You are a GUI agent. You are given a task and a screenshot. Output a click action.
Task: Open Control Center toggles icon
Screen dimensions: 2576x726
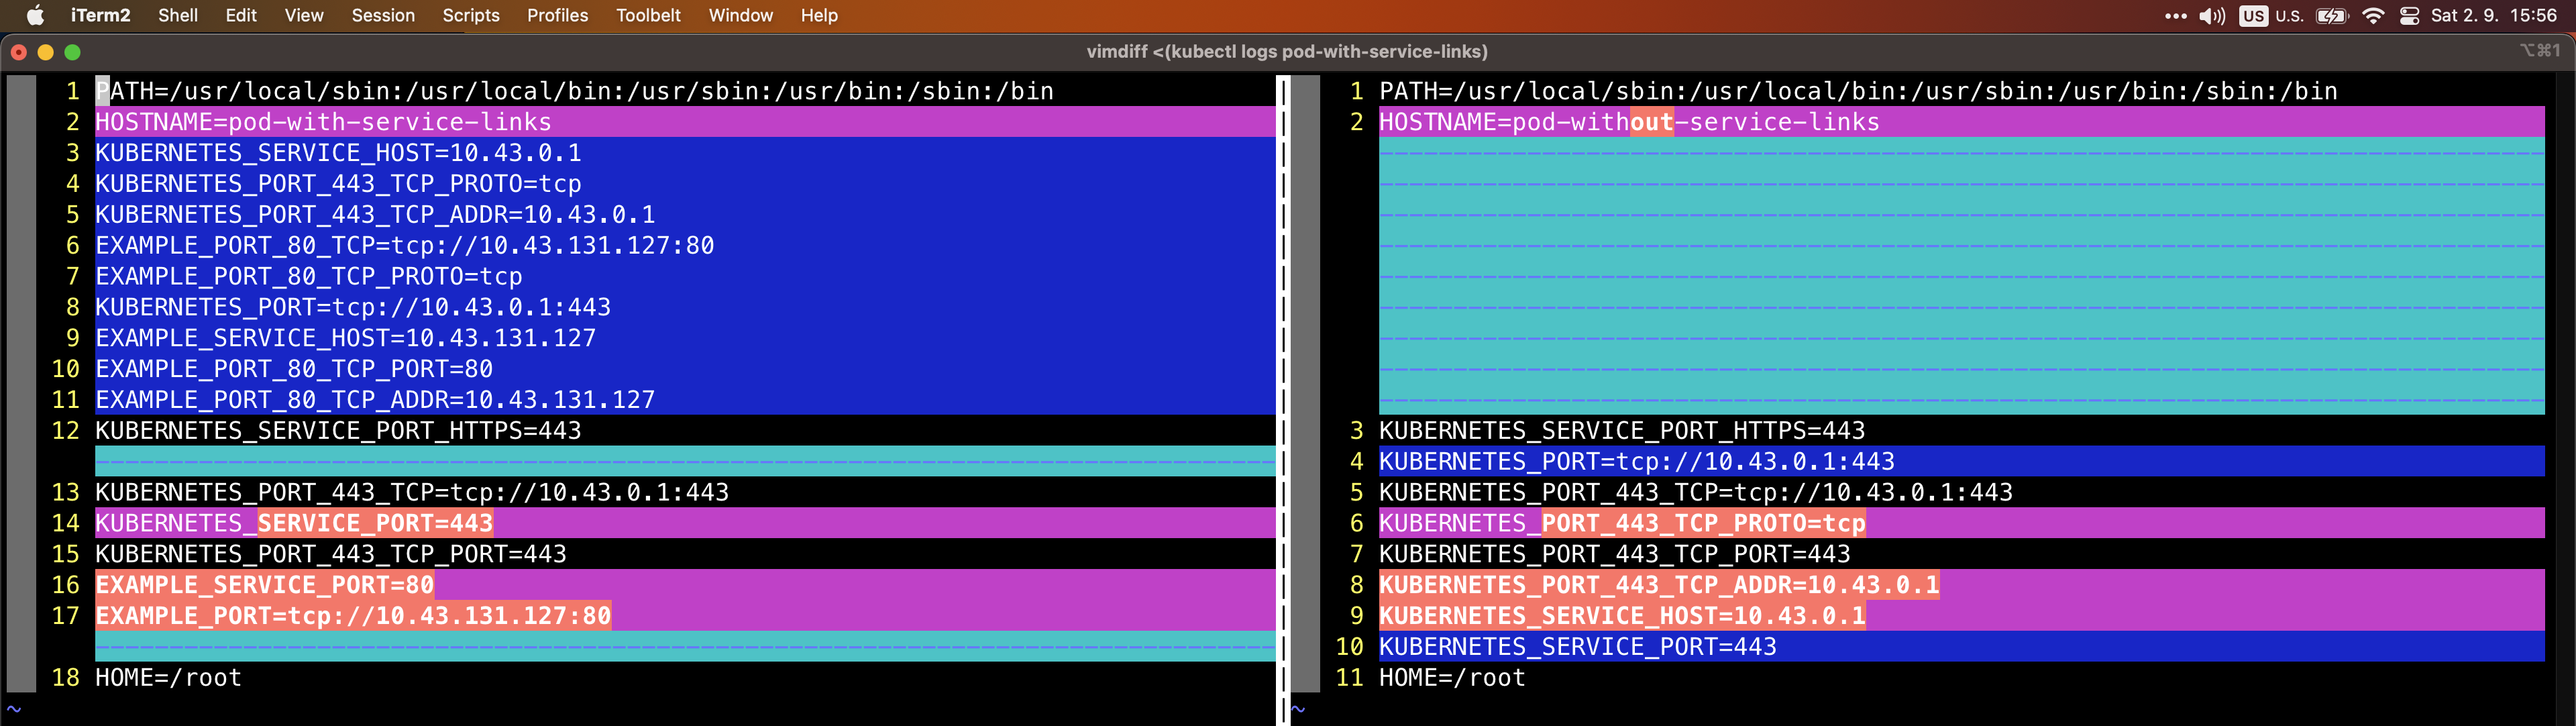[x=2410, y=16]
